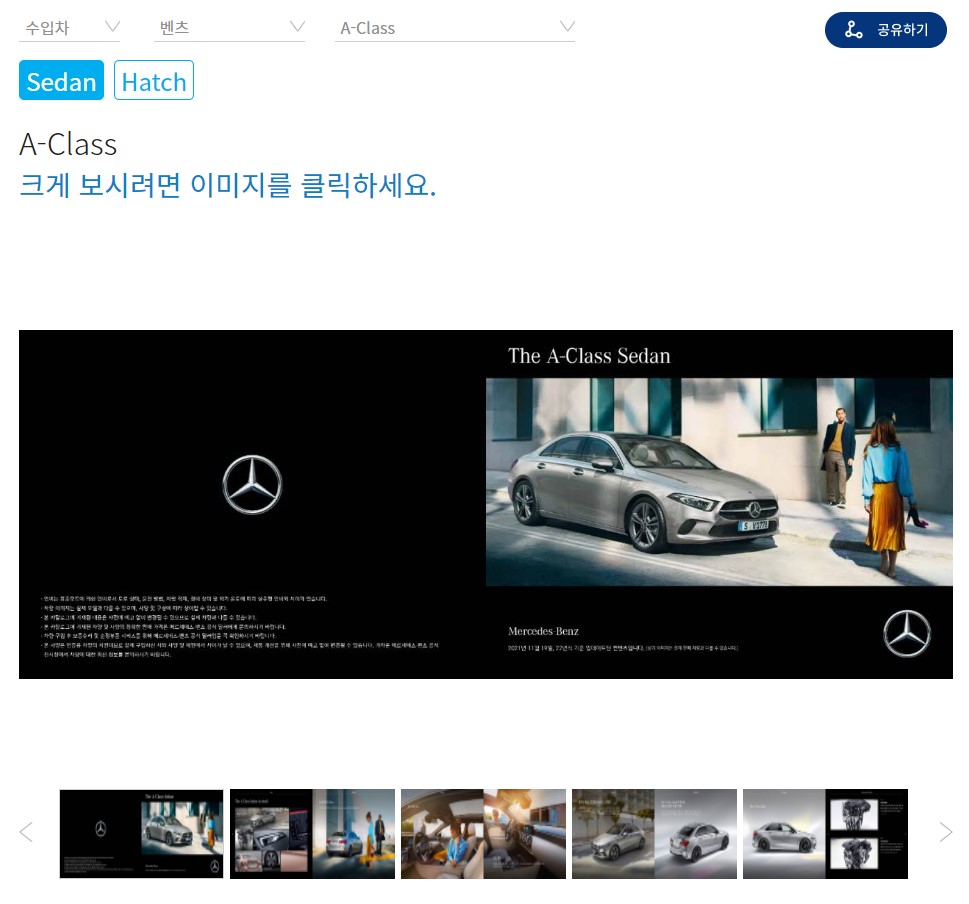
Task: Select the fifth thumbnail showing engine photos
Action: pos(825,834)
